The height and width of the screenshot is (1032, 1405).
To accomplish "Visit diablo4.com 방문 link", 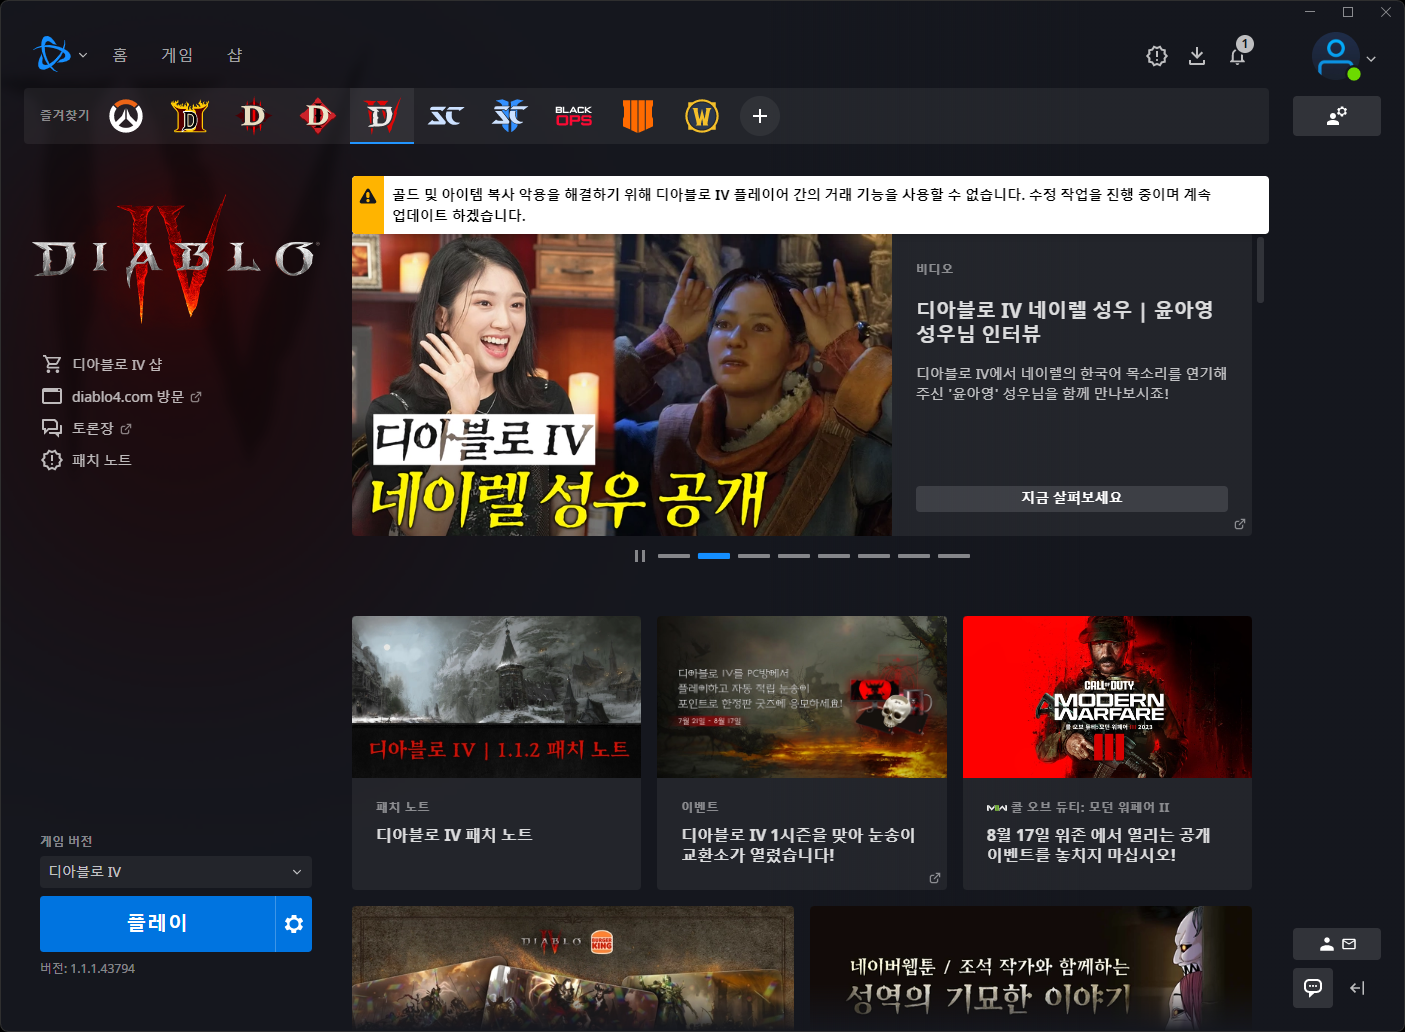I will tap(122, 396).
